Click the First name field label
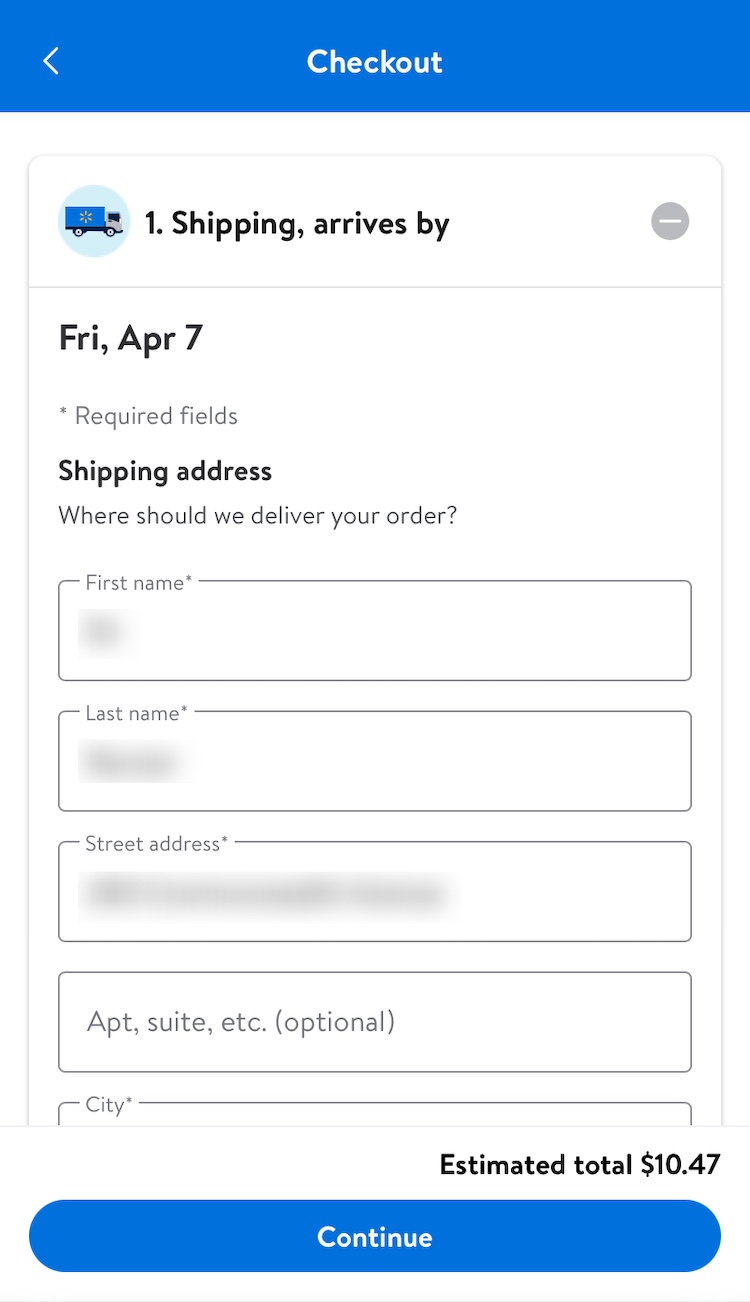Viewport: 750px width, 1302px height. [x=138, y=583]
